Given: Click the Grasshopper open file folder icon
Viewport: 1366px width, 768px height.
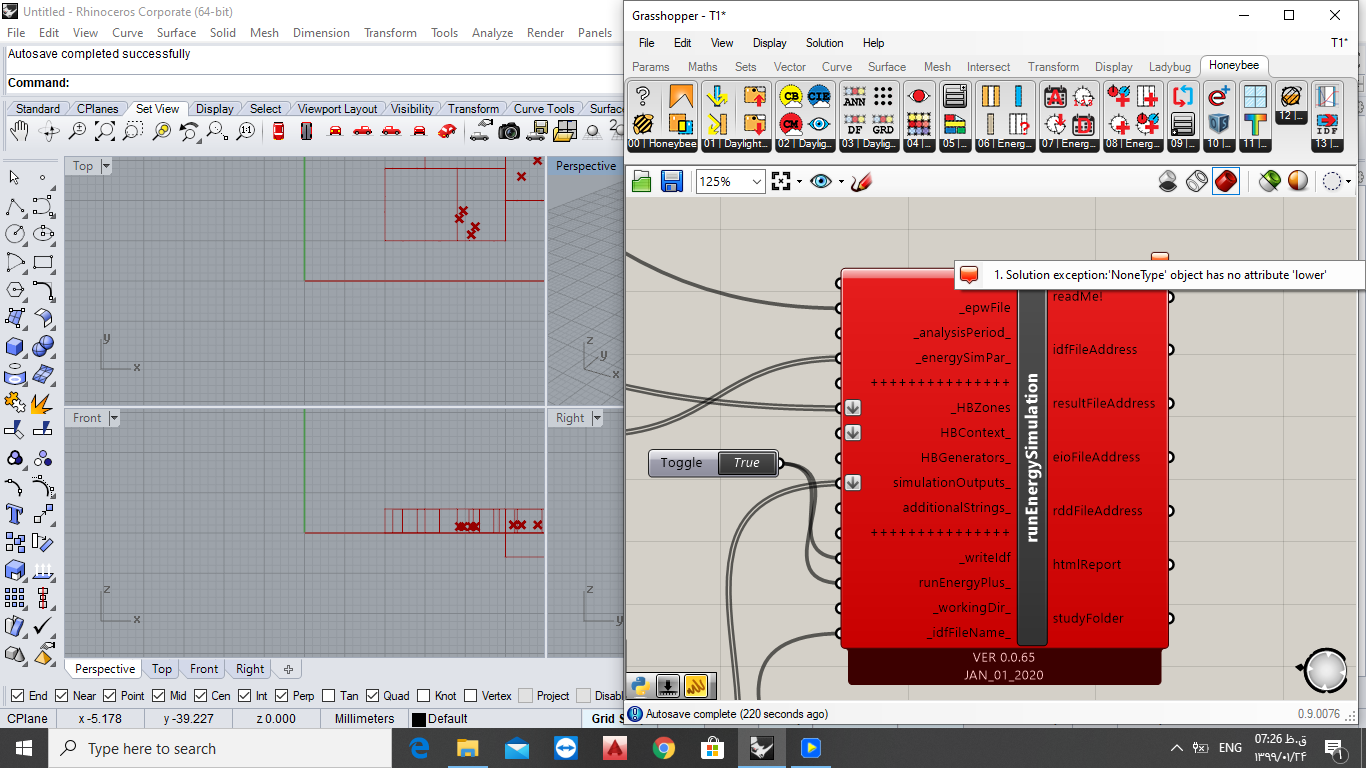Looking at the screenshot, I should 642,181.
